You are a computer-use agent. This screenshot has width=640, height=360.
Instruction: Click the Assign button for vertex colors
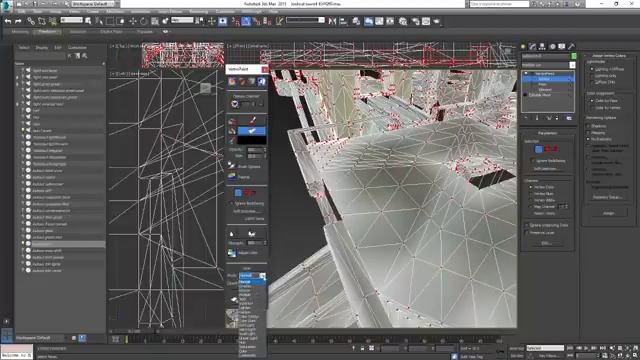point(609,213)
